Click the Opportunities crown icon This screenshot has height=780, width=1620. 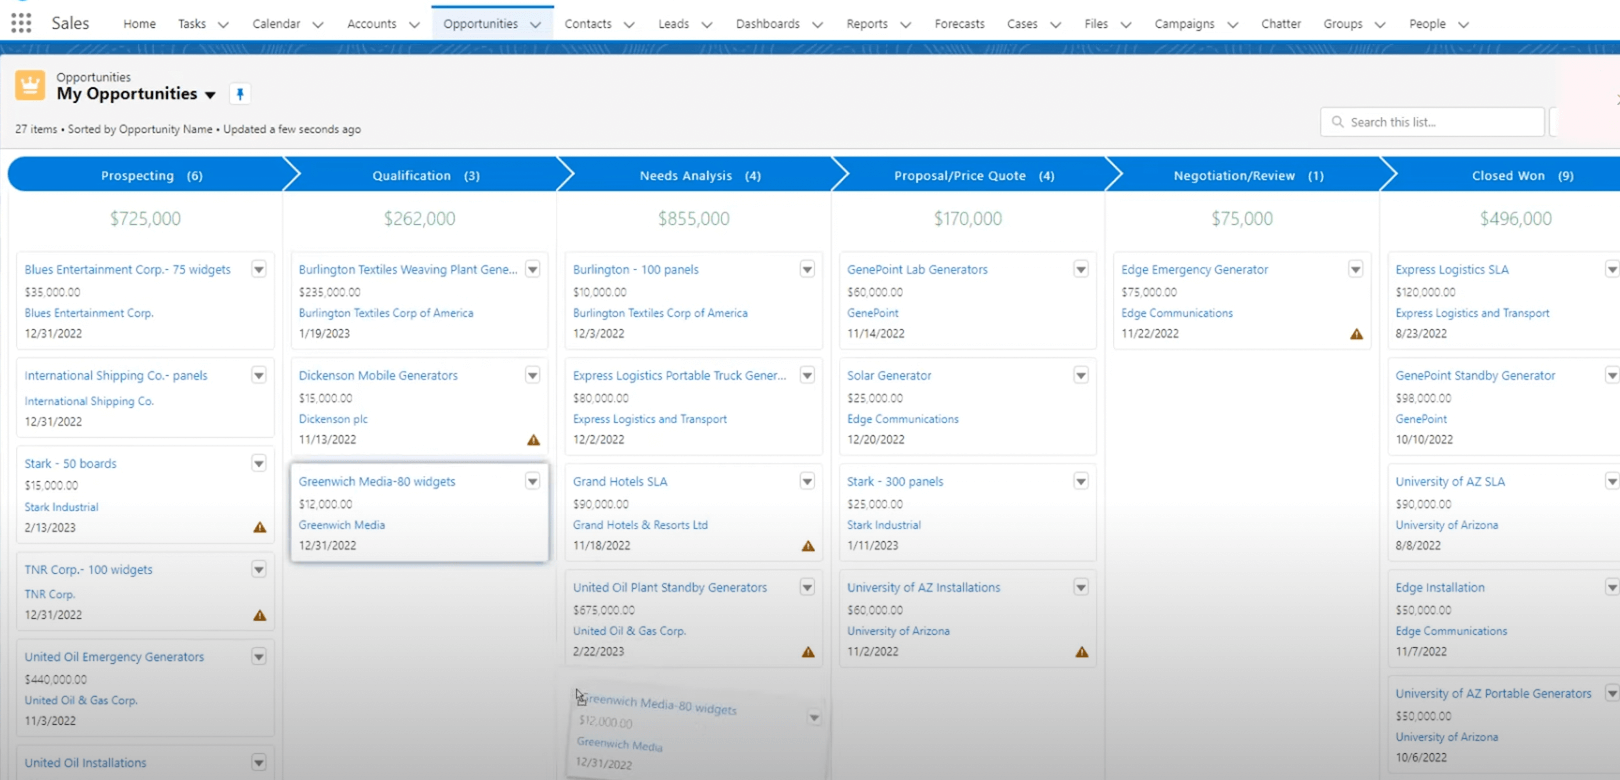(x=30, y=86)
